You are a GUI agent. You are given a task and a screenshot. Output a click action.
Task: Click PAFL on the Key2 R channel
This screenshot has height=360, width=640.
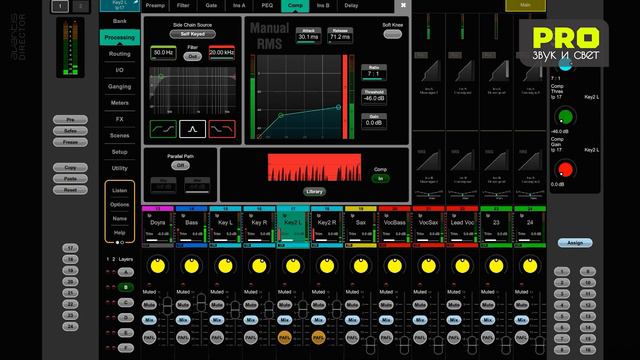[318, 338]
